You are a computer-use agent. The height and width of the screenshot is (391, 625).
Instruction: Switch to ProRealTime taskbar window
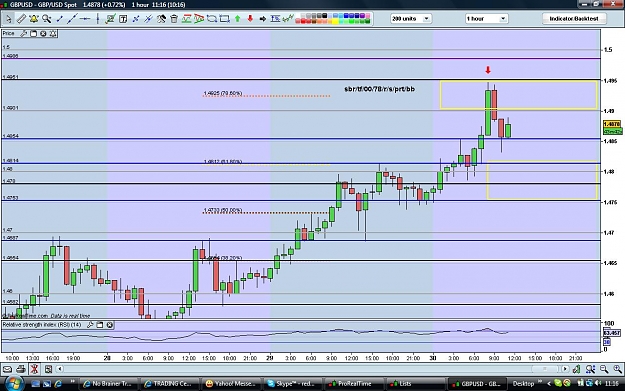point(353,384)
